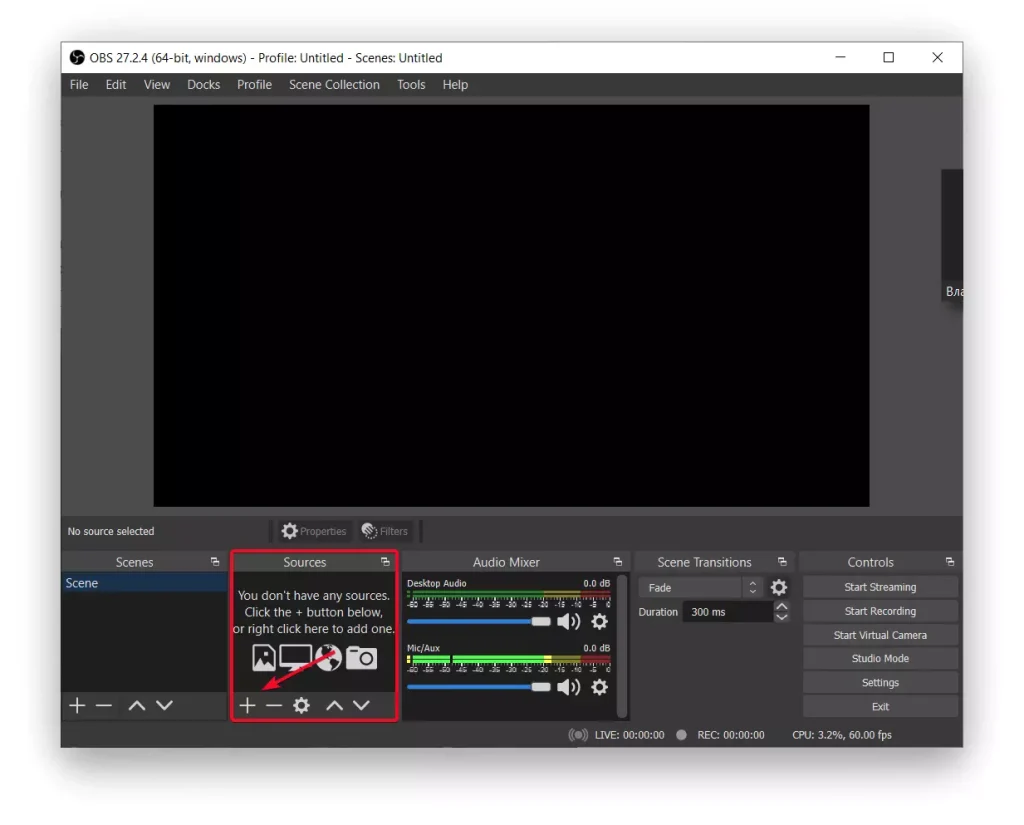Remove scene with minus icon
The image size is (1024, 825).
tap(104, 705)
